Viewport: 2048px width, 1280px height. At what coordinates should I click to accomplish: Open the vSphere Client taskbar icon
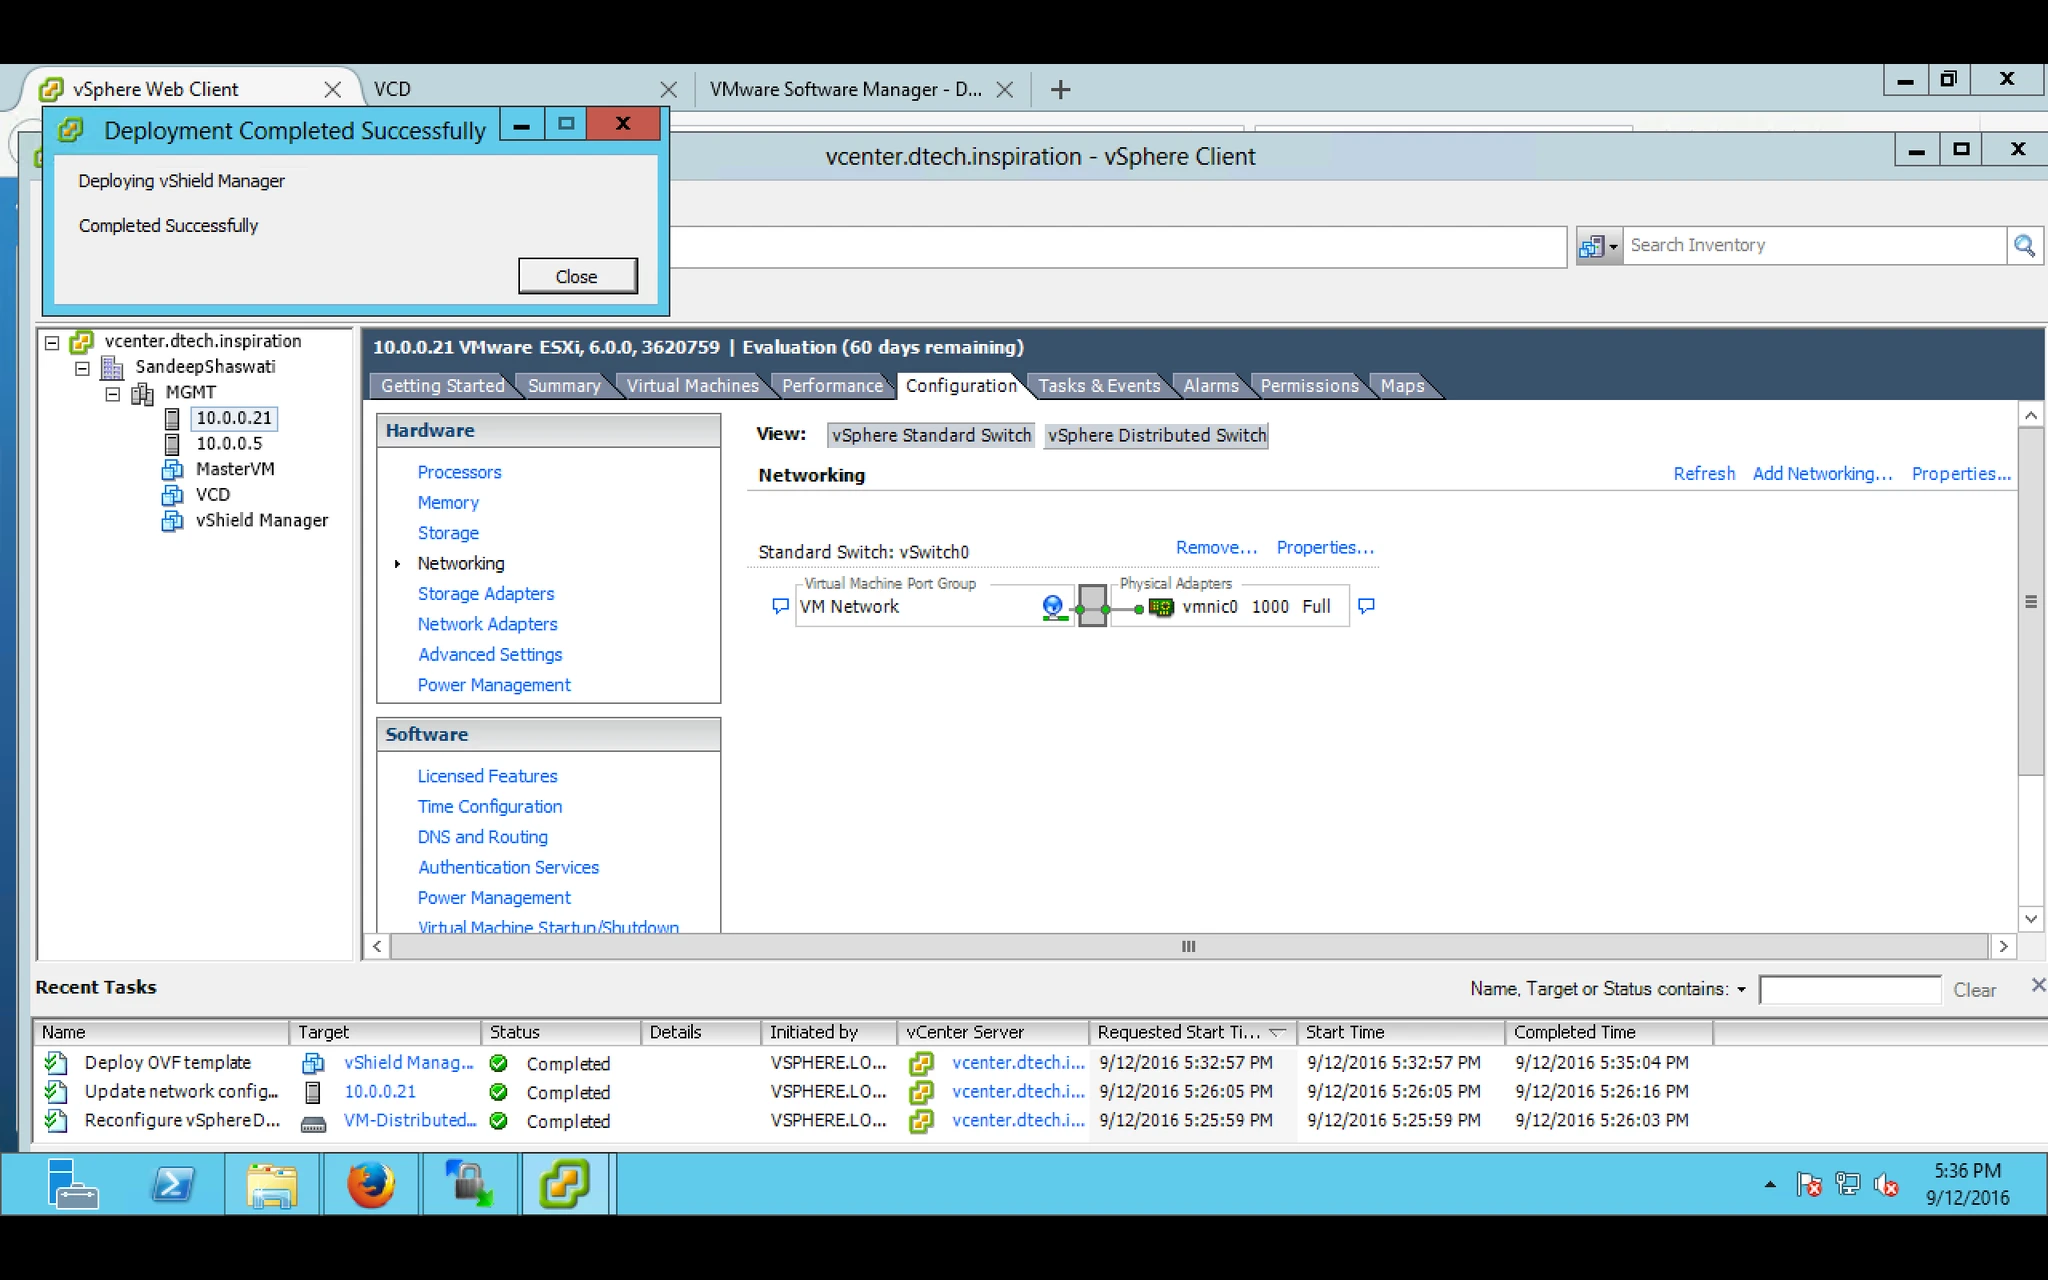[564, 1184]
